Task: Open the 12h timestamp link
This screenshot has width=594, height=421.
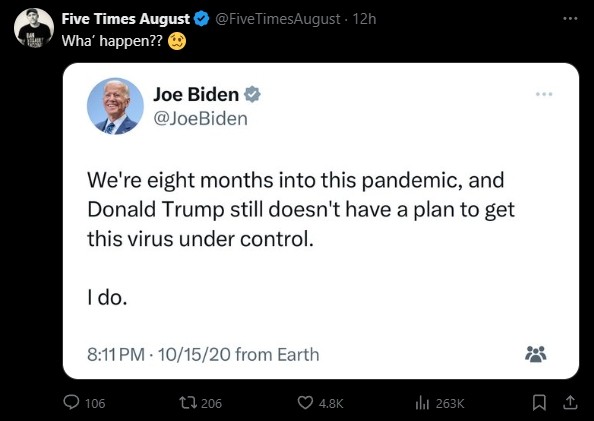Action: tap(364, 19)
